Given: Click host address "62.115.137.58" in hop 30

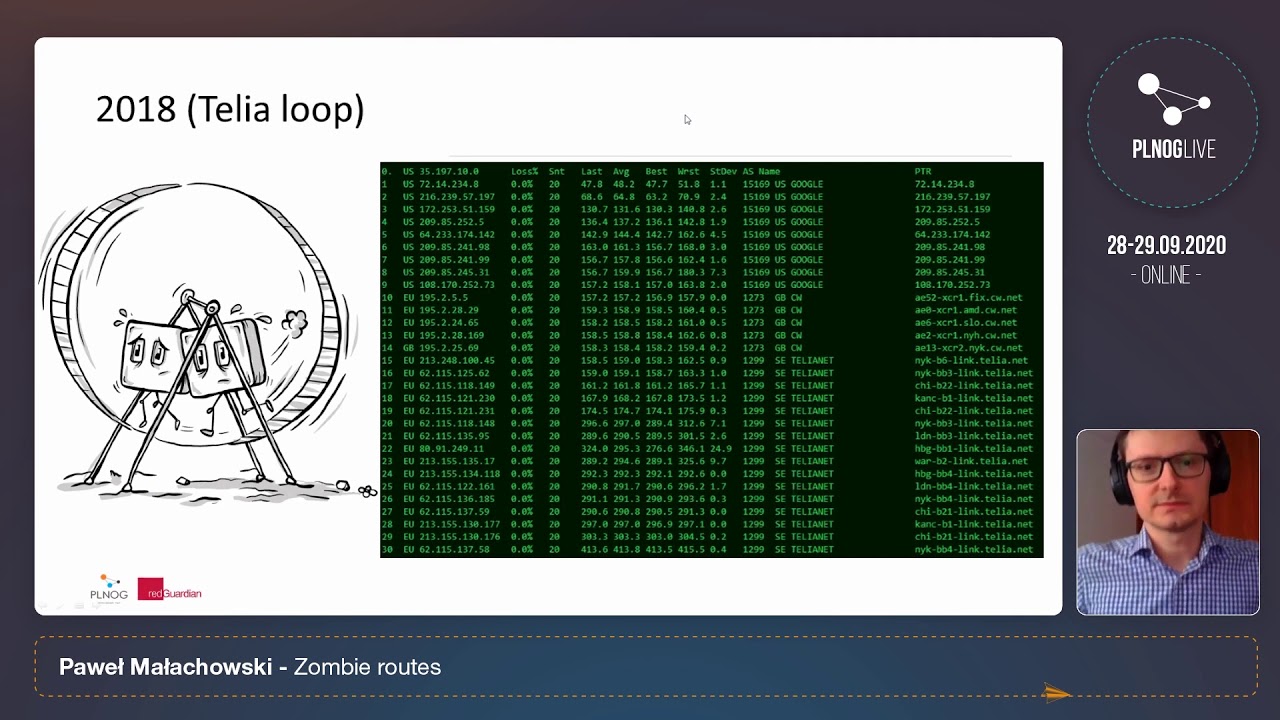Looking at the screenshot, I should [x=454, y=549].
